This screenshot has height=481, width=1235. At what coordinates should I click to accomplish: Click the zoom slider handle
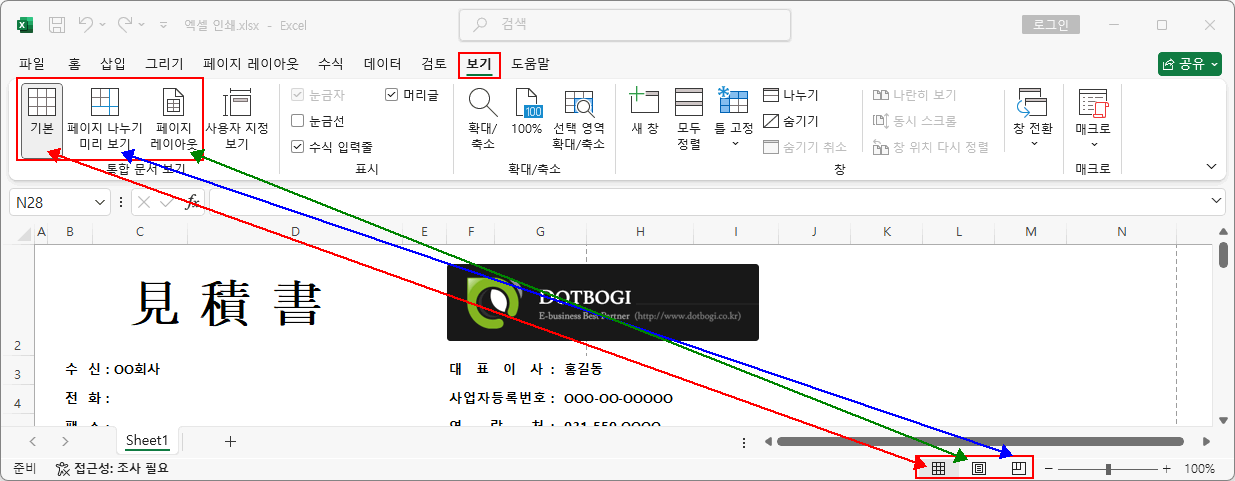click(x=1108, y=468)
